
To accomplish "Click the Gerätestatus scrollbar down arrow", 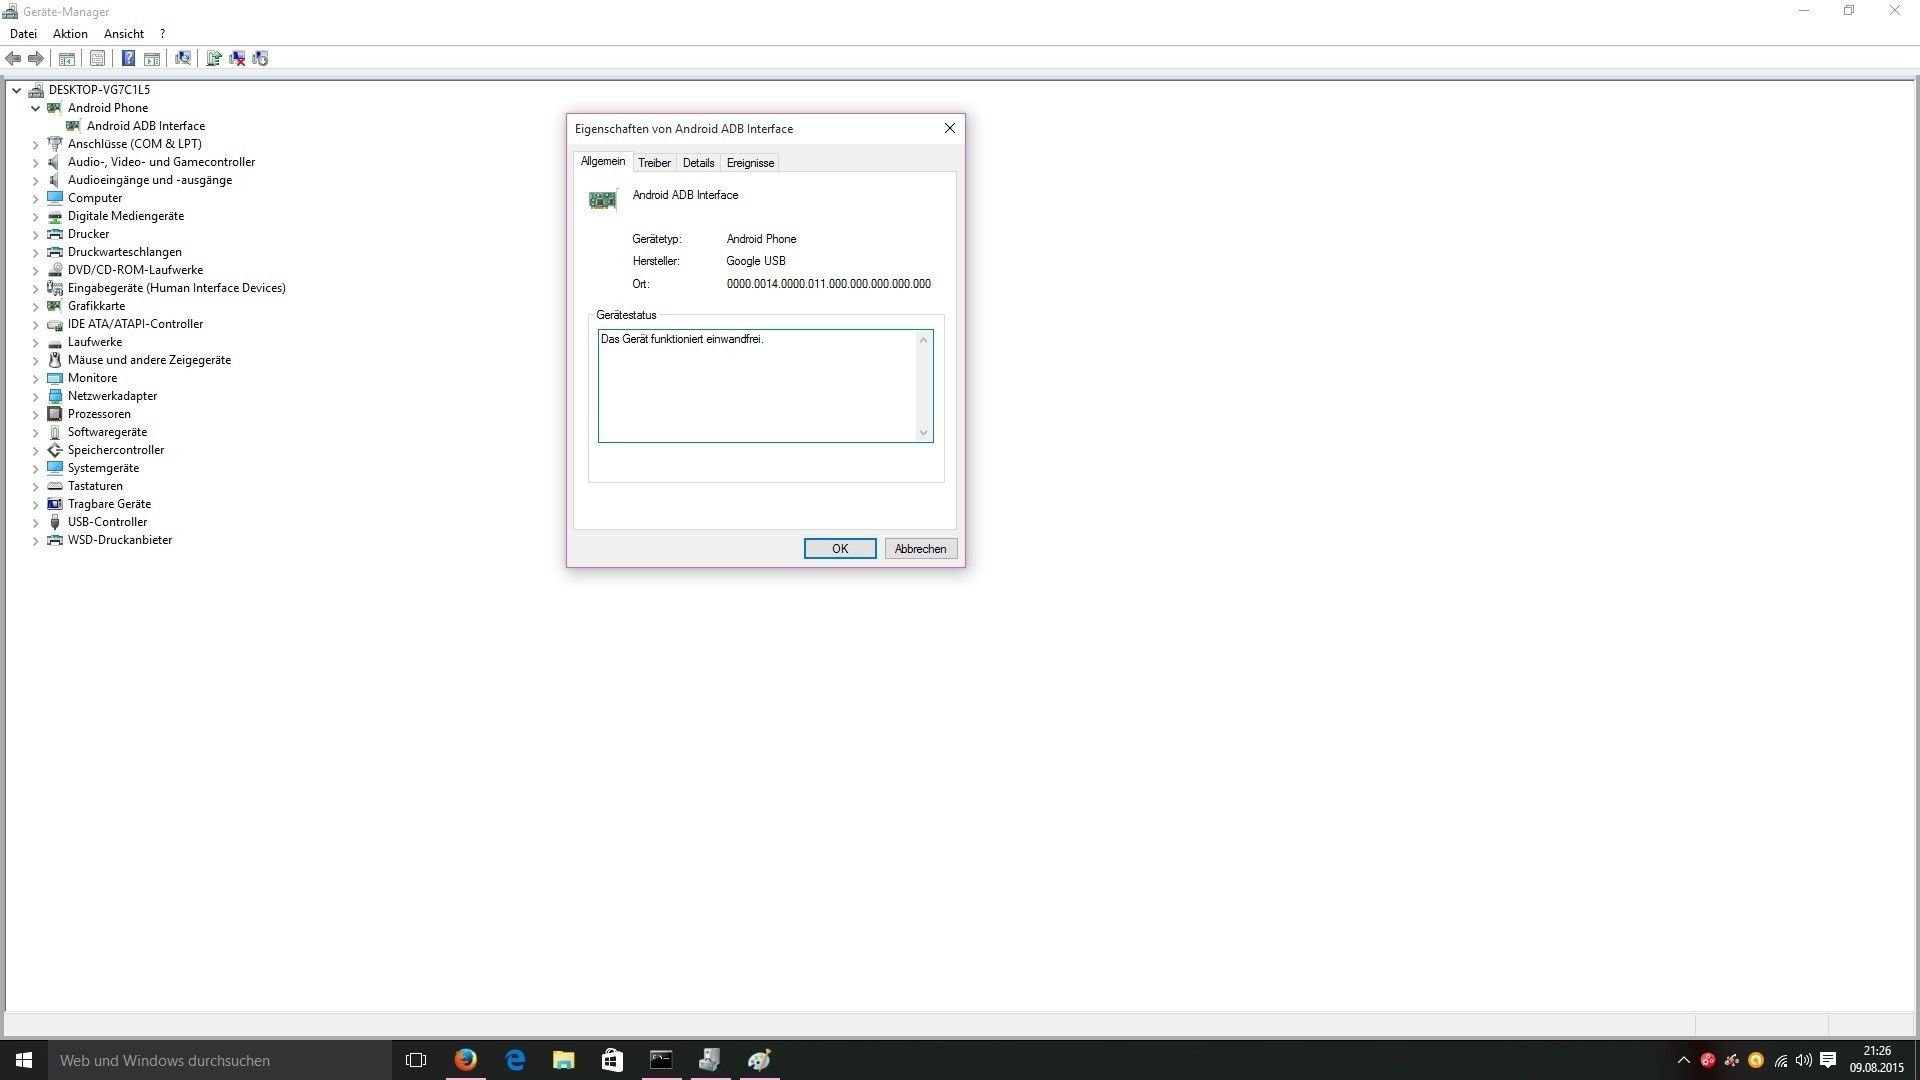I will pos(924,433).
